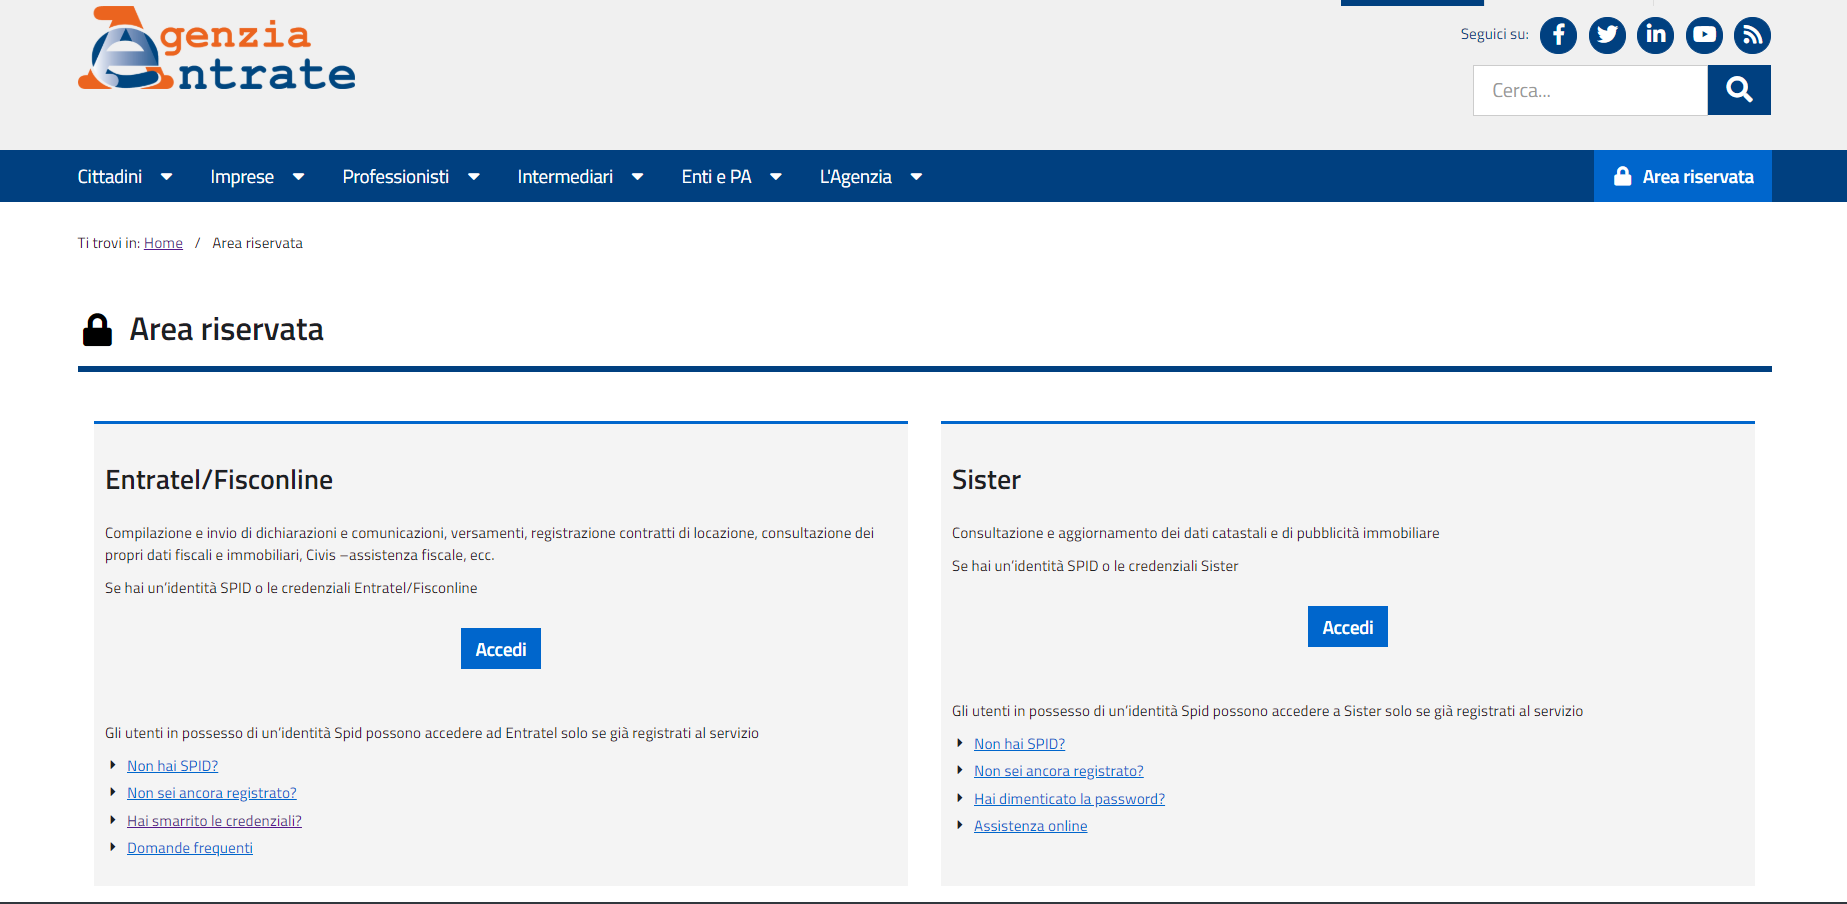The width and height of the screenshot is (1847, 904).
Task: Click the Agenzia Entrate logo
Action: 217,49
